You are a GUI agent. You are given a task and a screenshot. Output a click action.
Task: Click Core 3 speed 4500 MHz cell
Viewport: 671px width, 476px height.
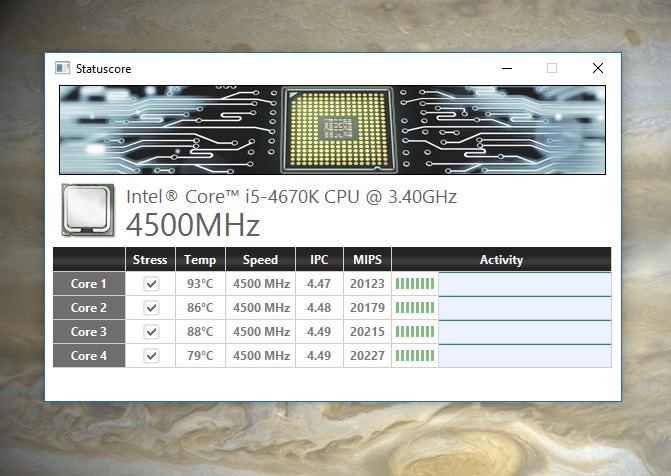coord(261,332)
